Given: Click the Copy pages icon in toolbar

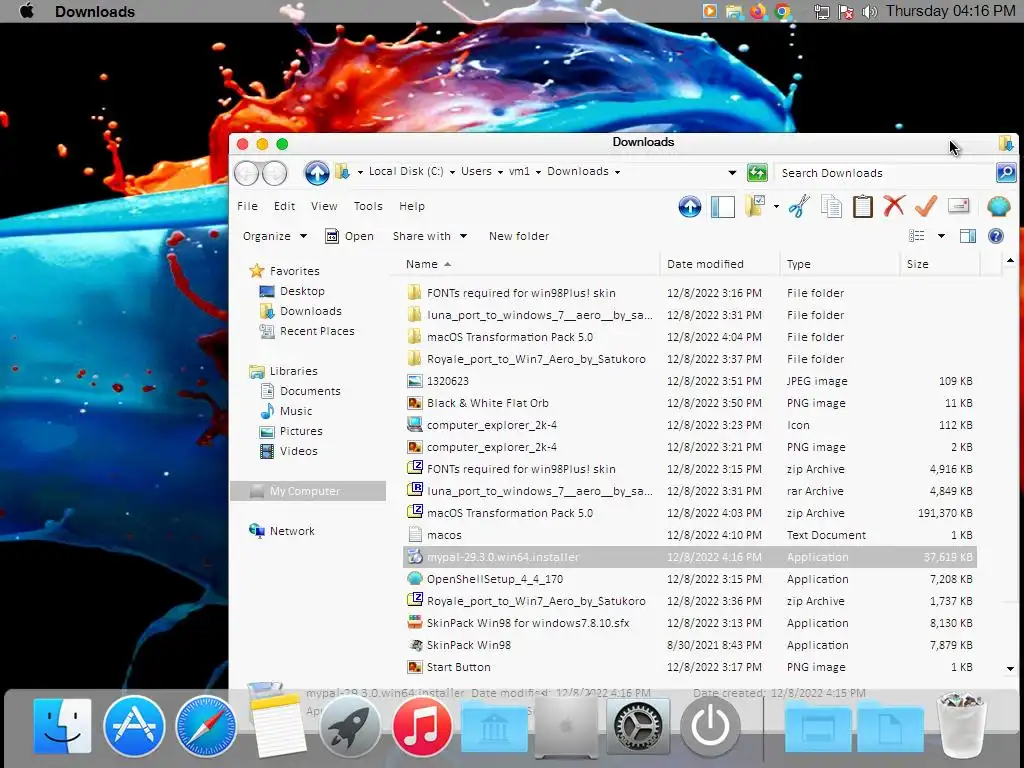Looking at the screenshot, I should 831,206.
